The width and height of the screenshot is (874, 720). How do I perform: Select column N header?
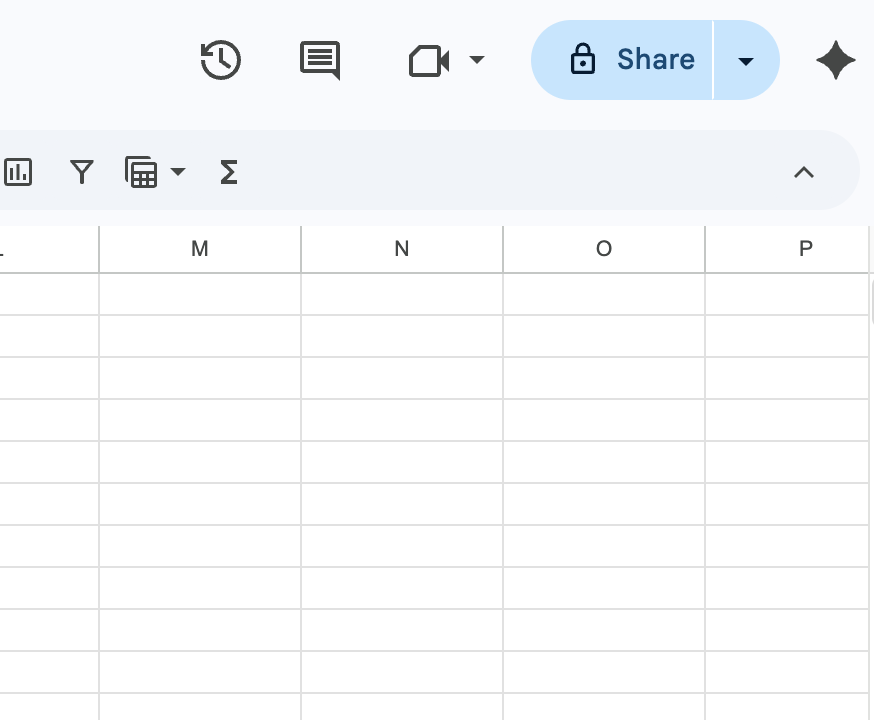[402, 249]
